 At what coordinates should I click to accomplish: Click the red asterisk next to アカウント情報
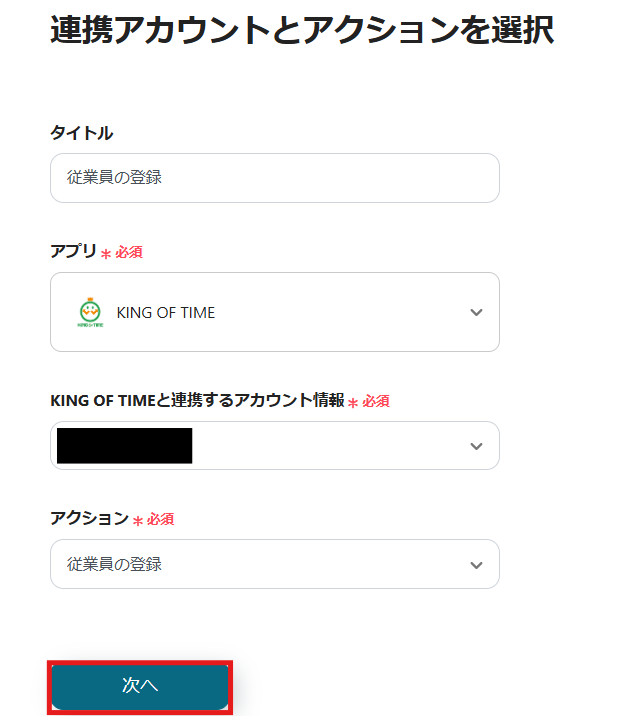click(353, 402)
